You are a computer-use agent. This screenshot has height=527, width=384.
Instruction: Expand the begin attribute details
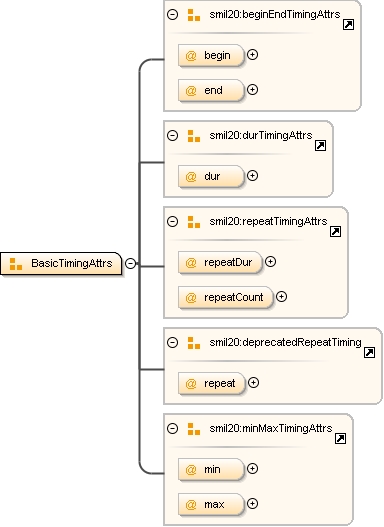click(252, 55)
